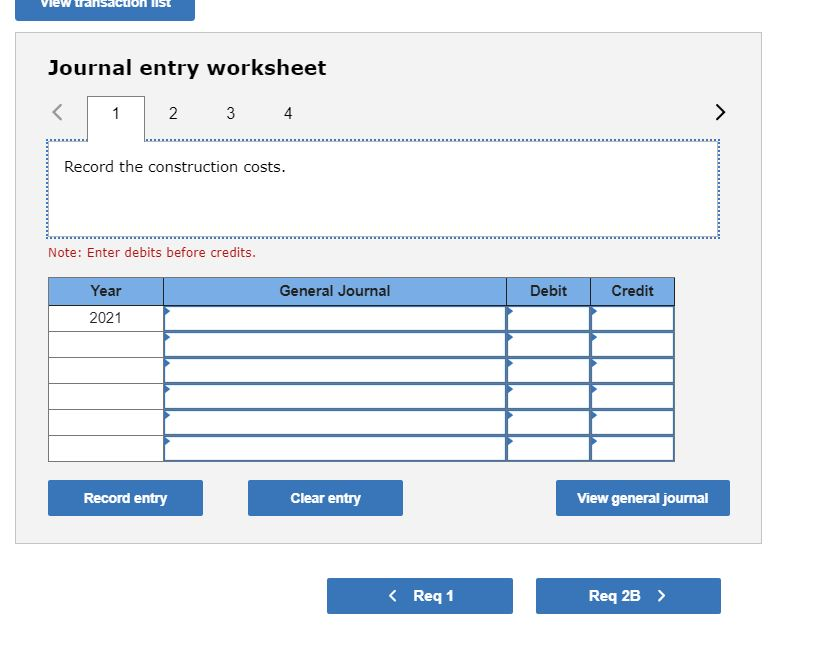Click the right chevron to view next entry
The image size is (820, 658).
coord(719,112)
